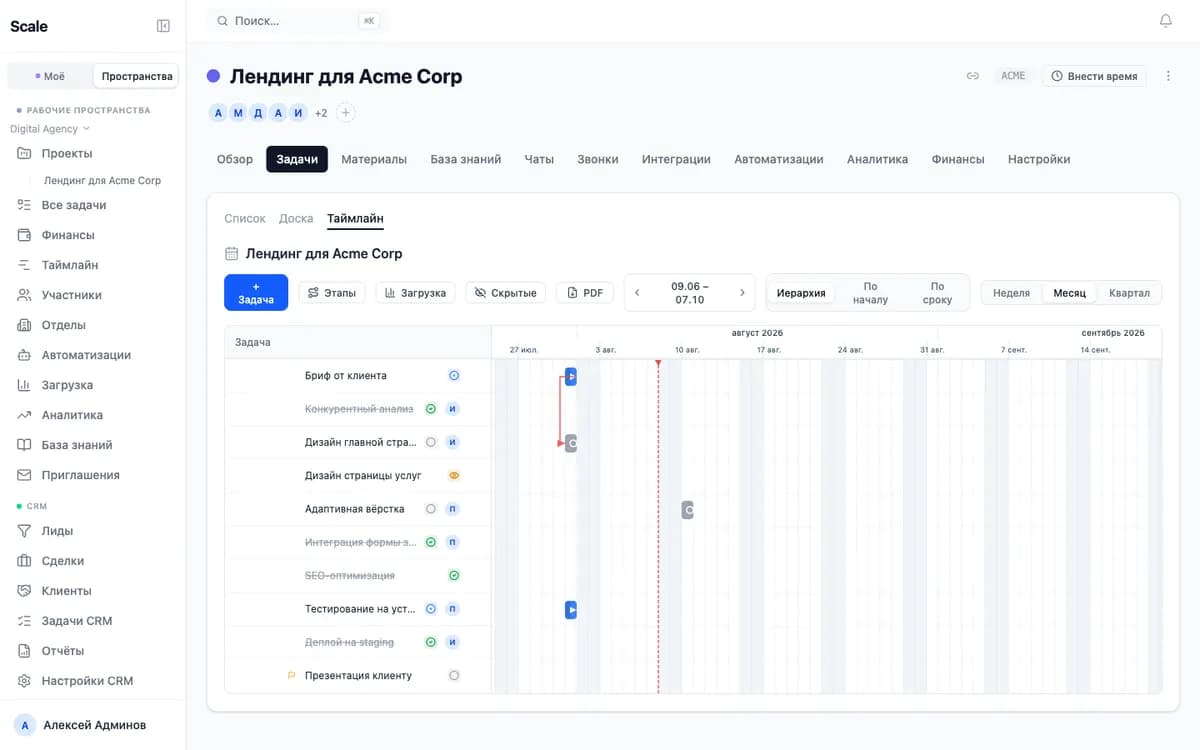Viewport: 1200px width, 750px height.
Task: Switch to Список view
Action: pyautogui.click(x=245, y=218)
